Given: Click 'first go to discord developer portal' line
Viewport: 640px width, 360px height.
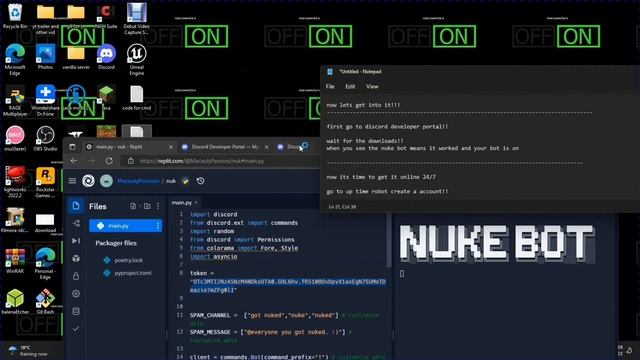Looking at the screenshot, I should [x=387, y=127].
